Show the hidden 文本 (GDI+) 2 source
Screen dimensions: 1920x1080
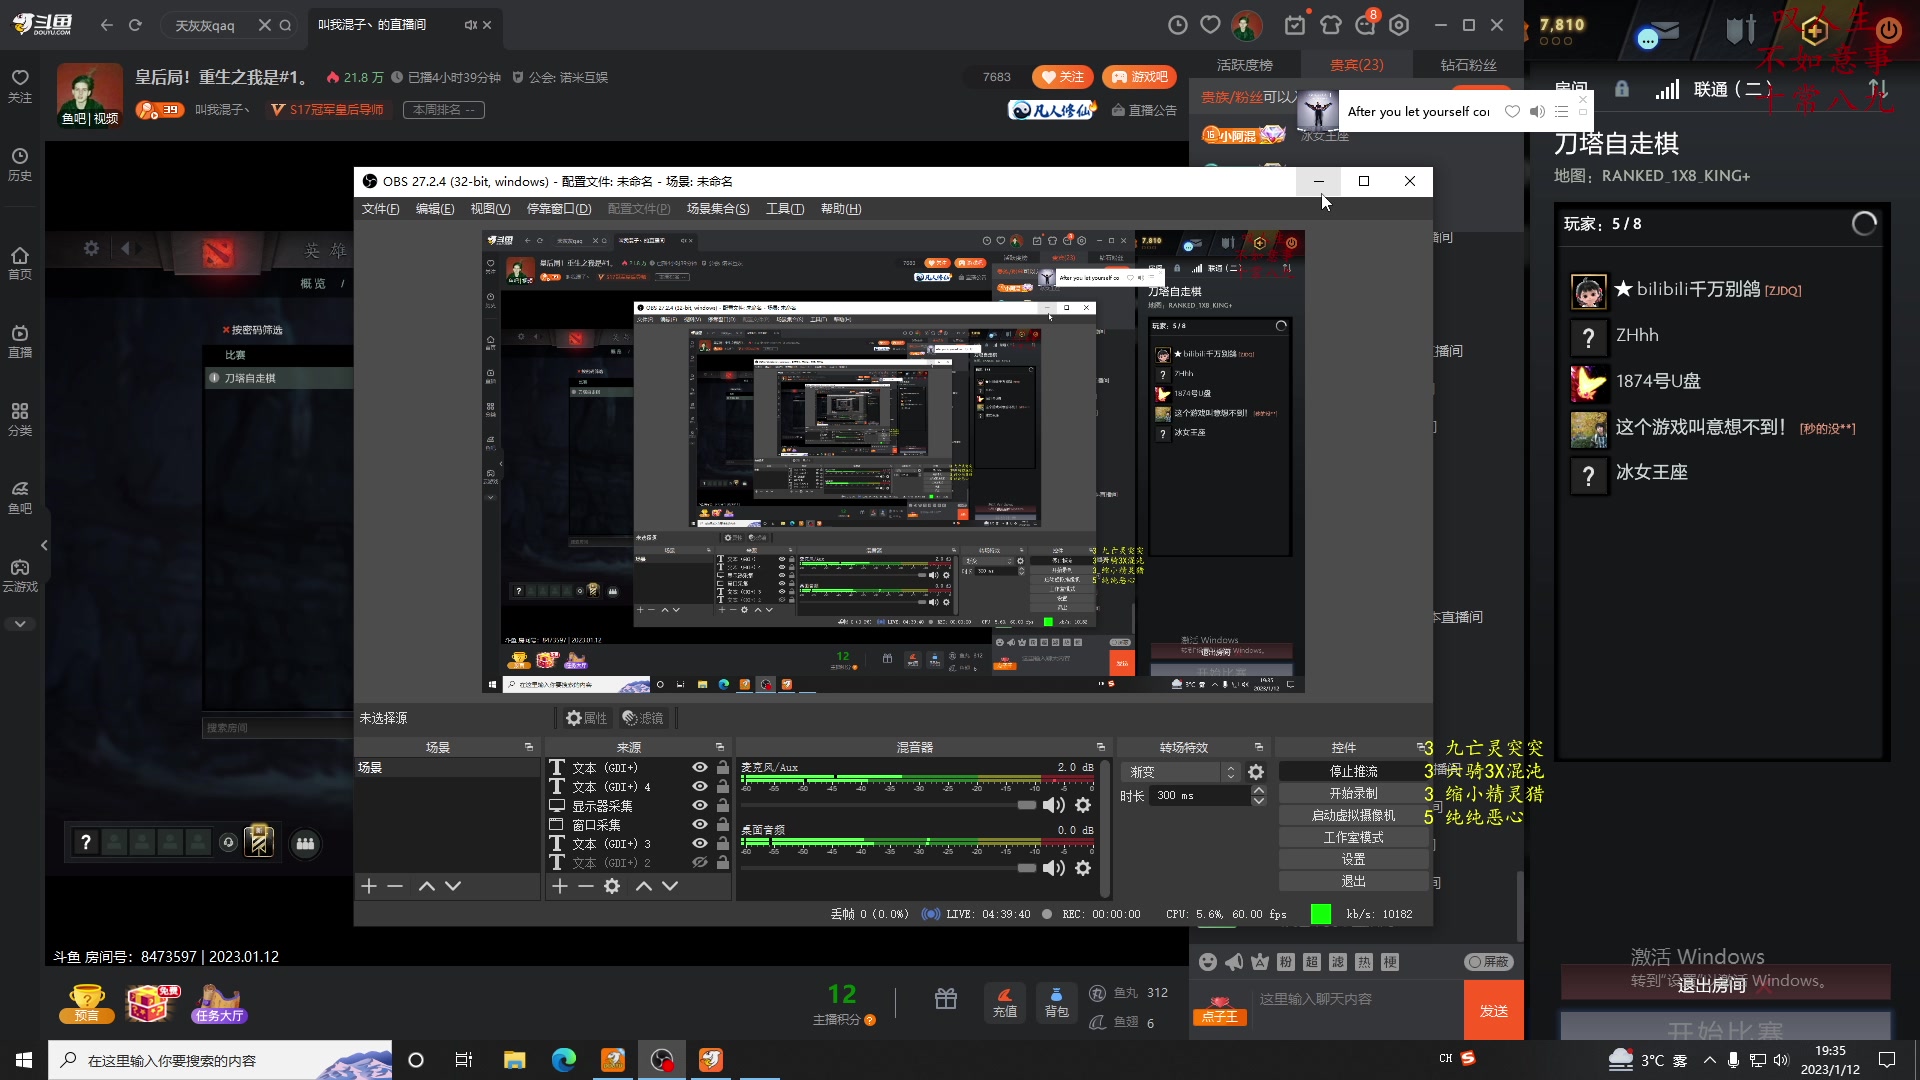point(700,862)
